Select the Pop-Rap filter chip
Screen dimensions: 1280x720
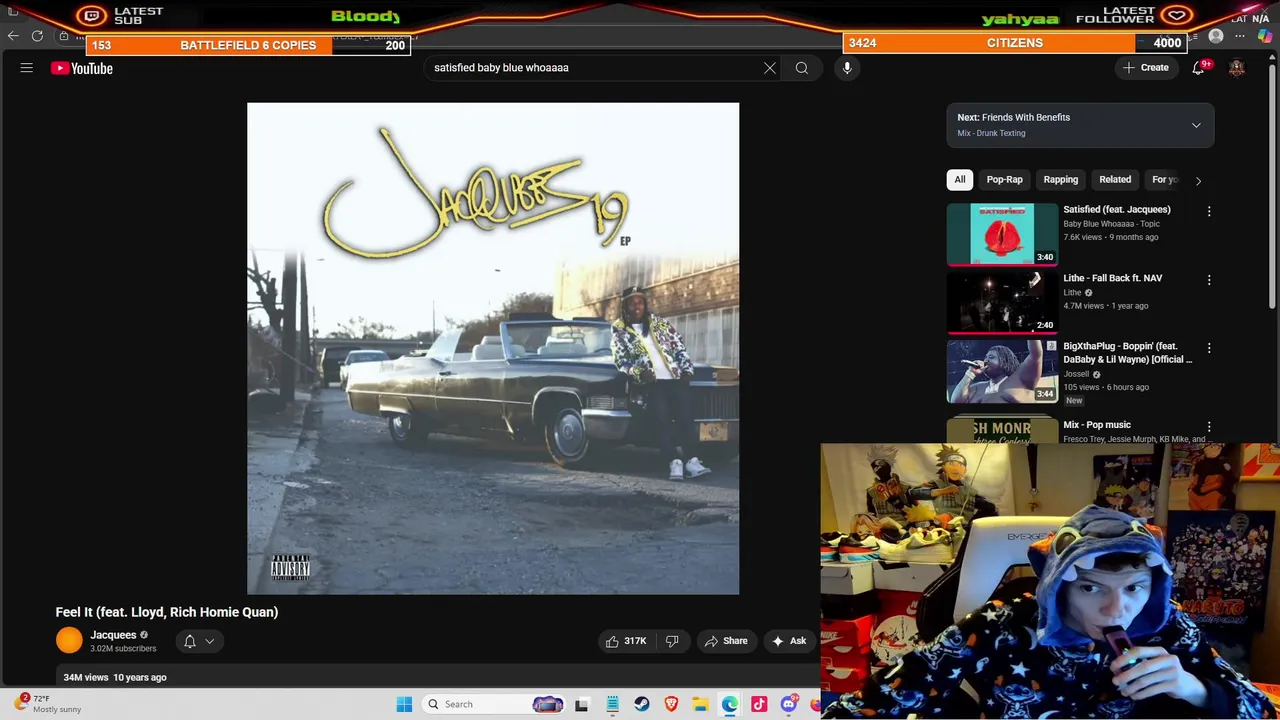(x=1004, y=180)
